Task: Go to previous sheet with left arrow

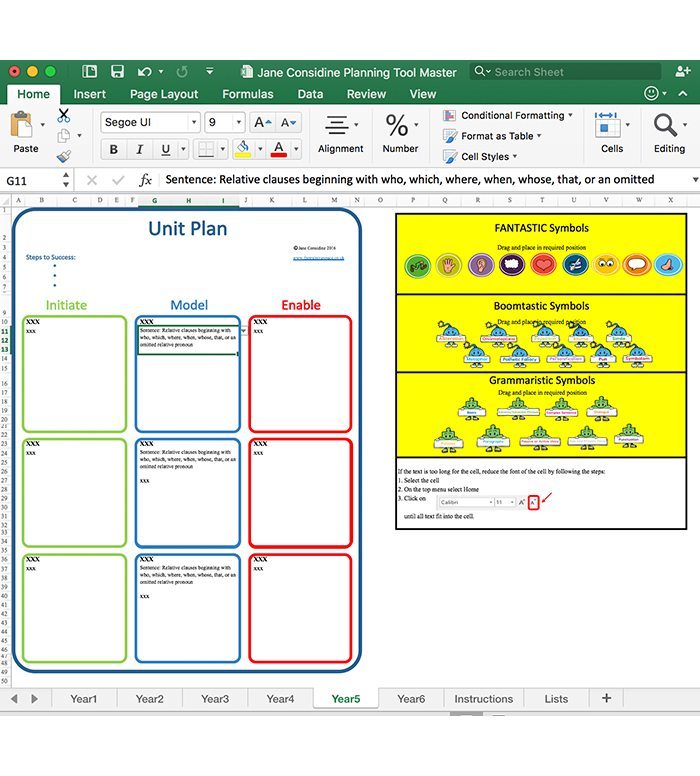Action: tap(14, 699)
